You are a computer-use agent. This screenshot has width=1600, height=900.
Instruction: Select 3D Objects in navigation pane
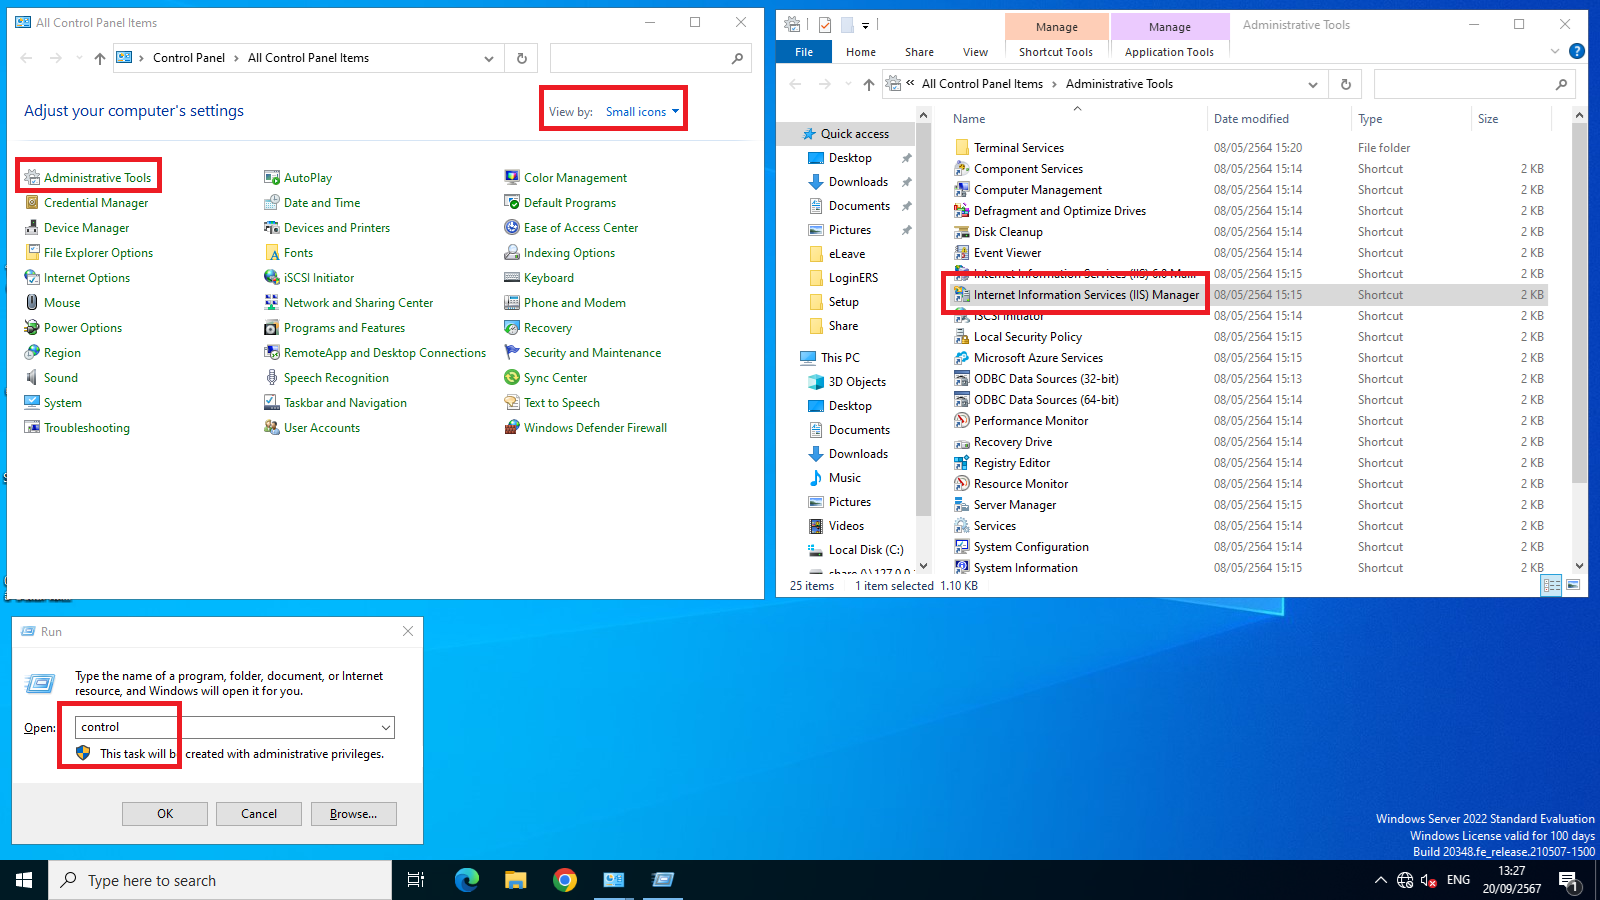857,382
